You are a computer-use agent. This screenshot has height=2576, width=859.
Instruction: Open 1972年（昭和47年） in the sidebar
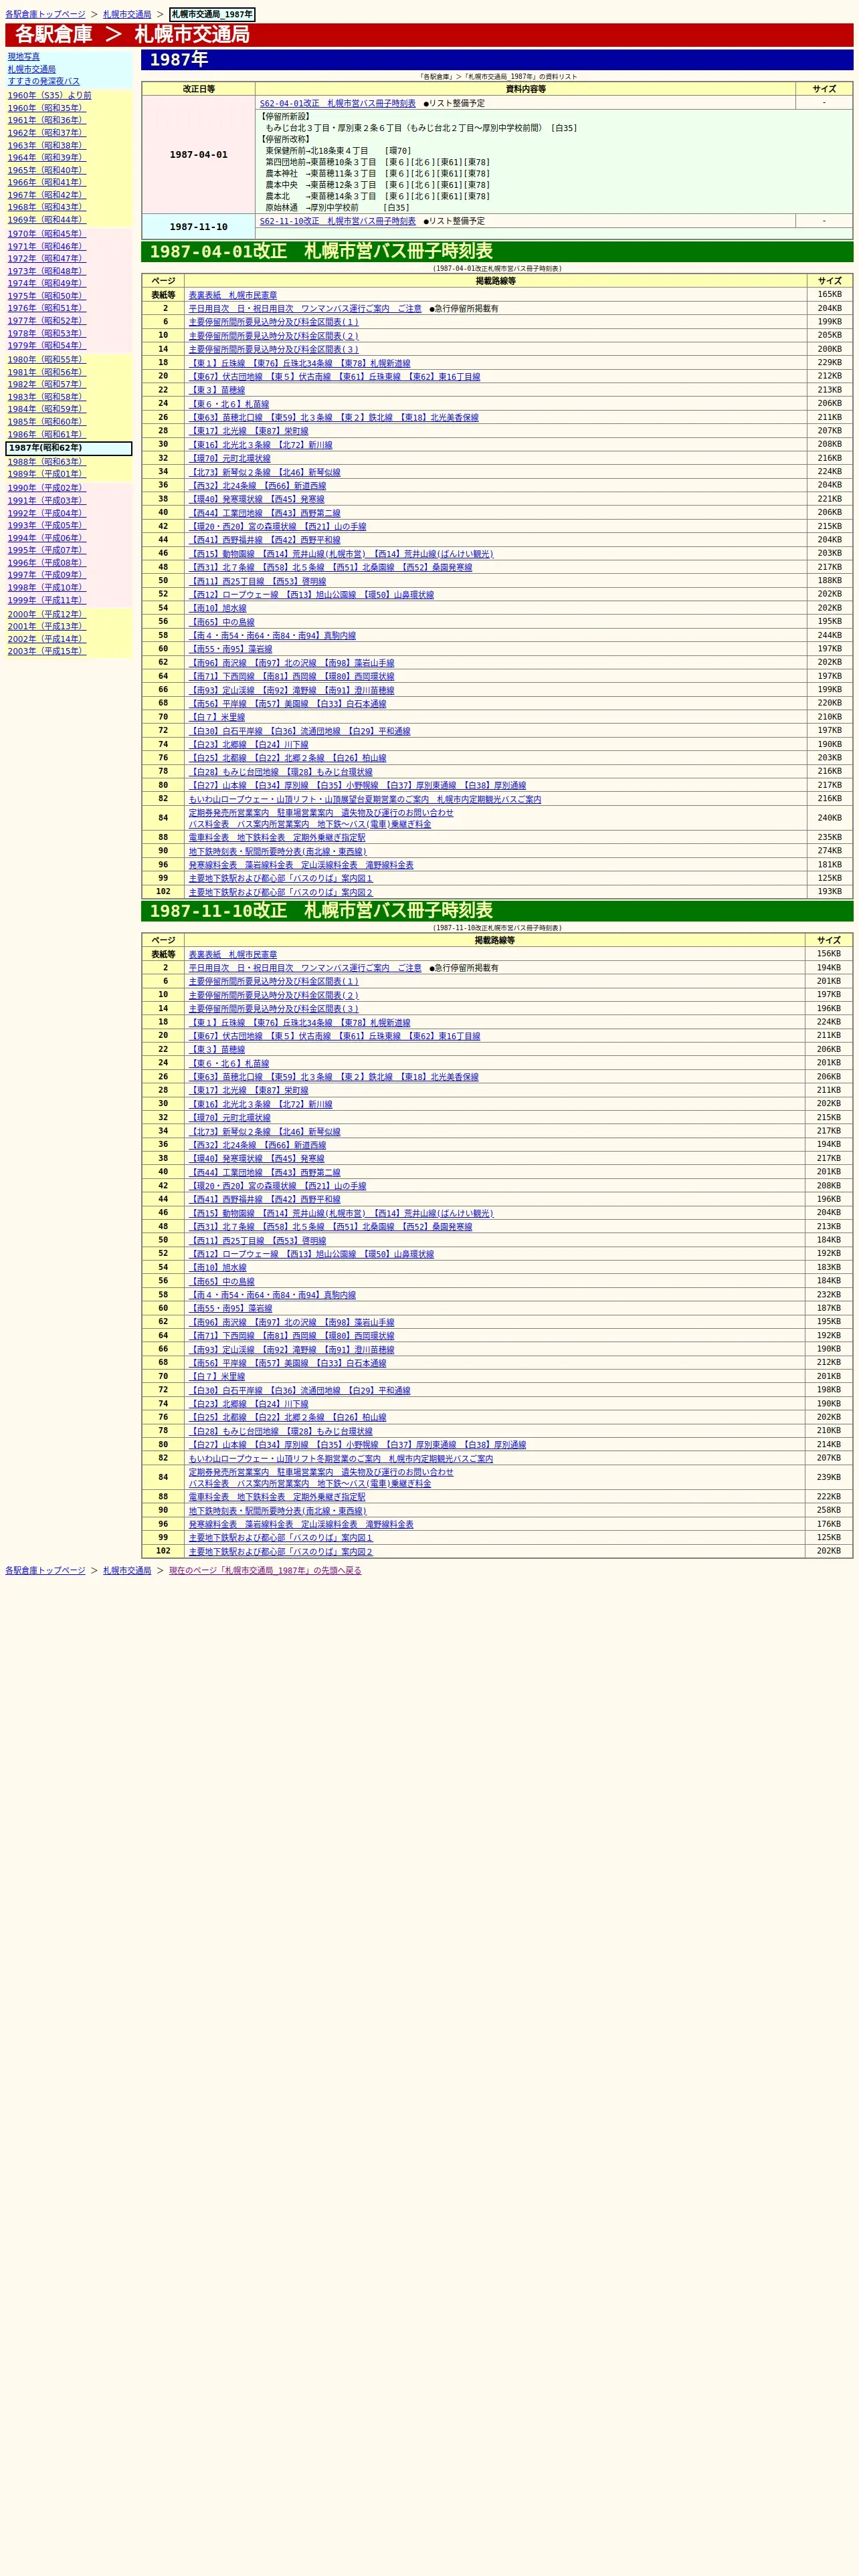pyautogui.click(x=47, y=259)
